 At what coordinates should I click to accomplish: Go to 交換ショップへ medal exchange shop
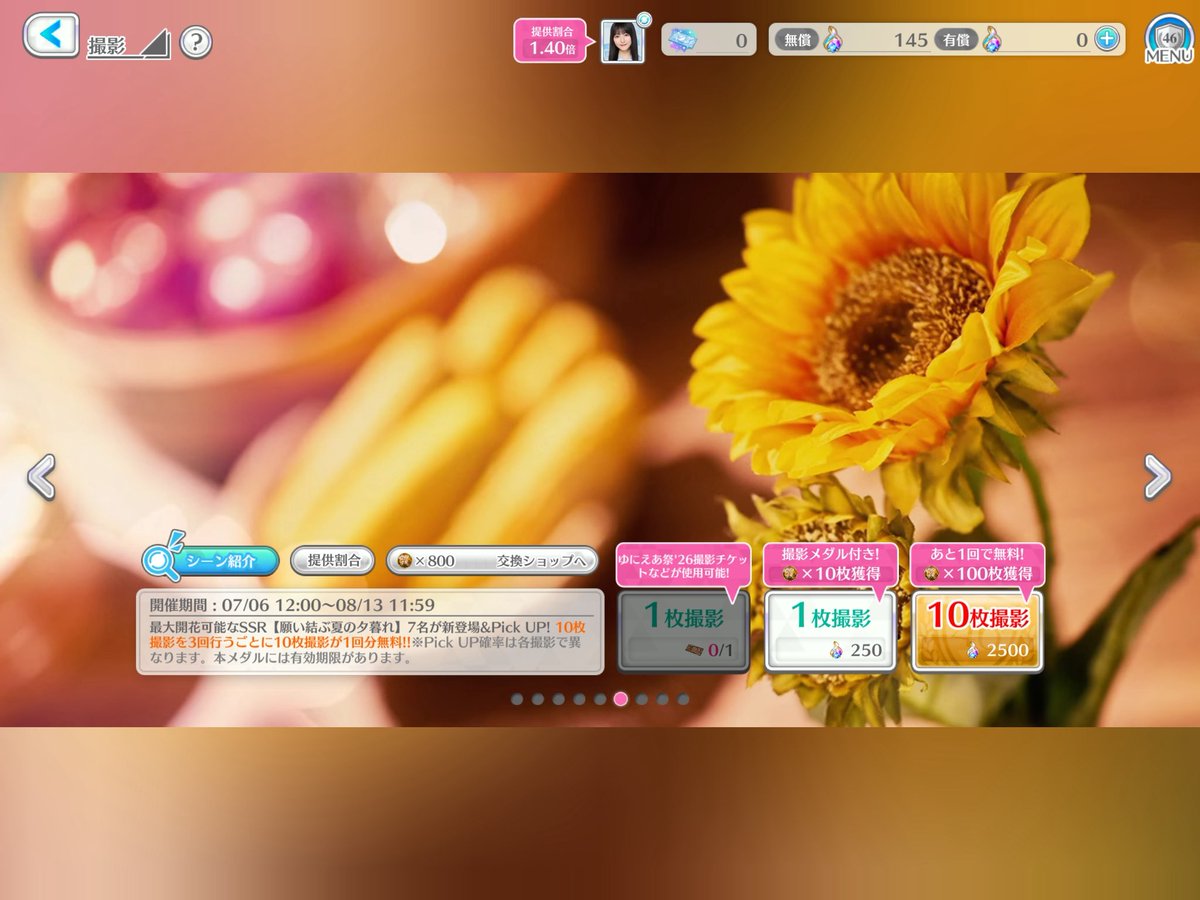pyautogui.click(x=492, y=560)
